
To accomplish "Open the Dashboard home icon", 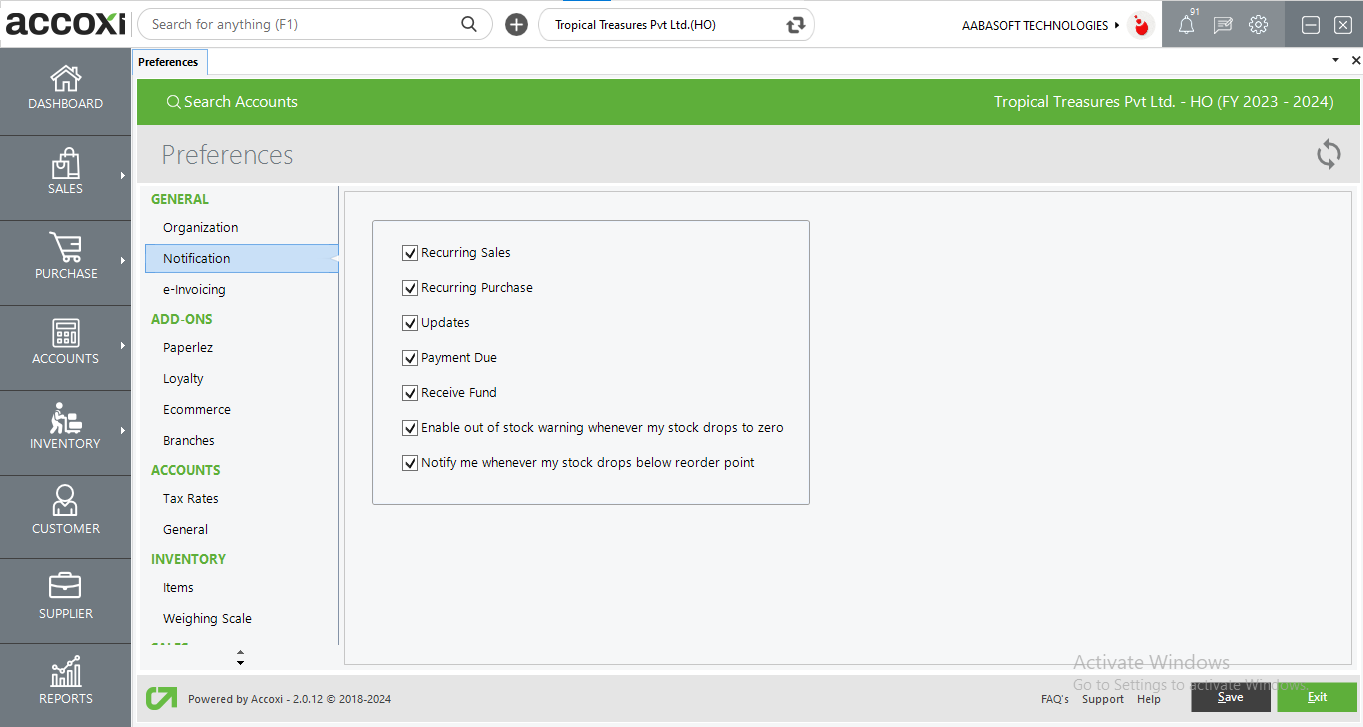I will (65, 79).
